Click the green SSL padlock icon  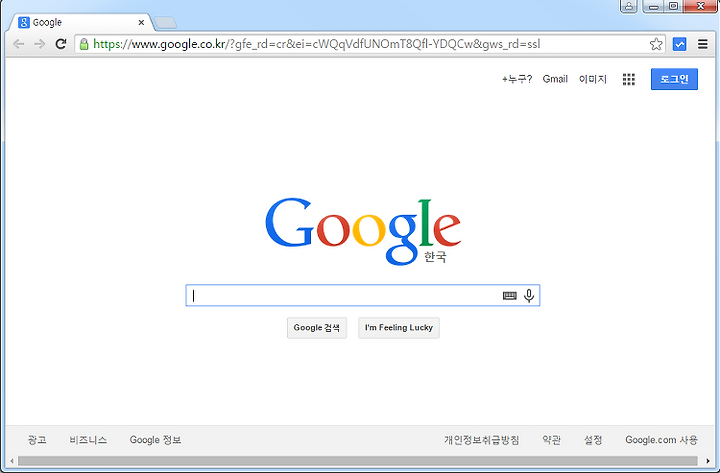(84, 44)
